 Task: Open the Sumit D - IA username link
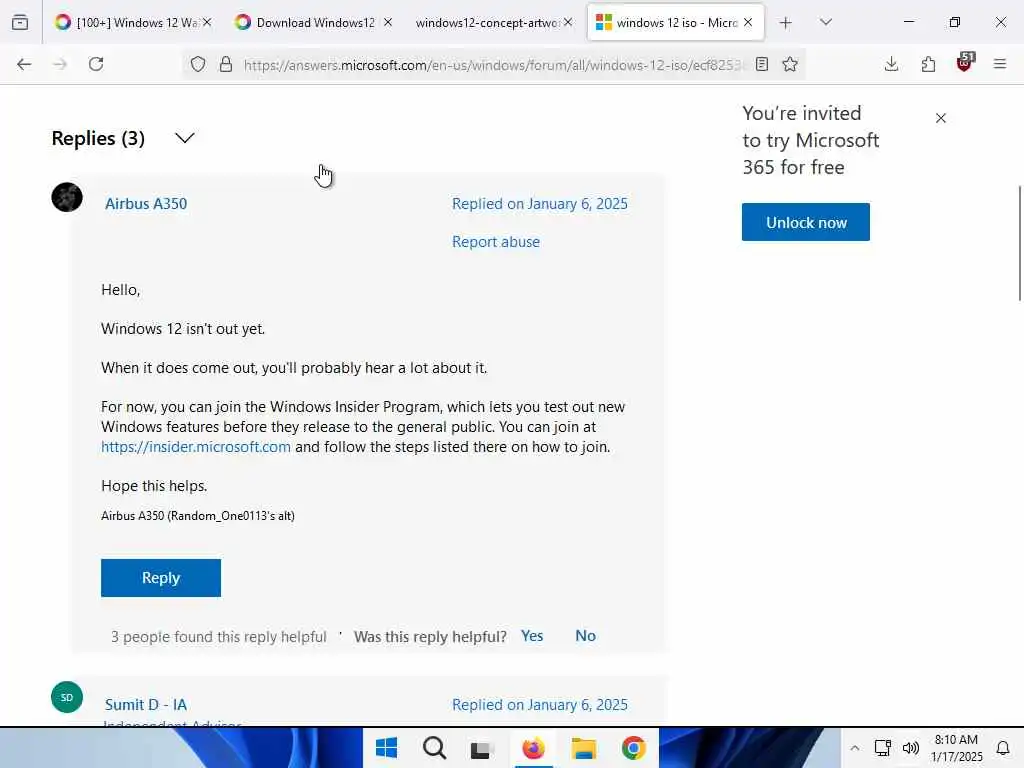tap(146, 705)
